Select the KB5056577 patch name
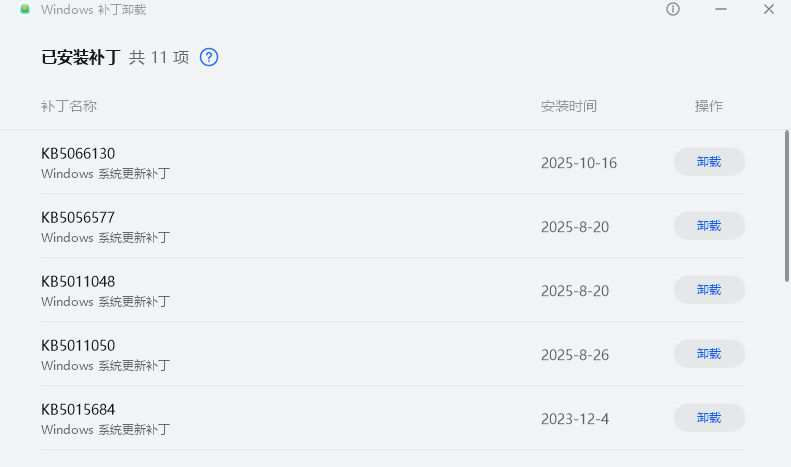The height and width of the screenshot is (467, 791). pyautogui.click(x=78, y=218)
